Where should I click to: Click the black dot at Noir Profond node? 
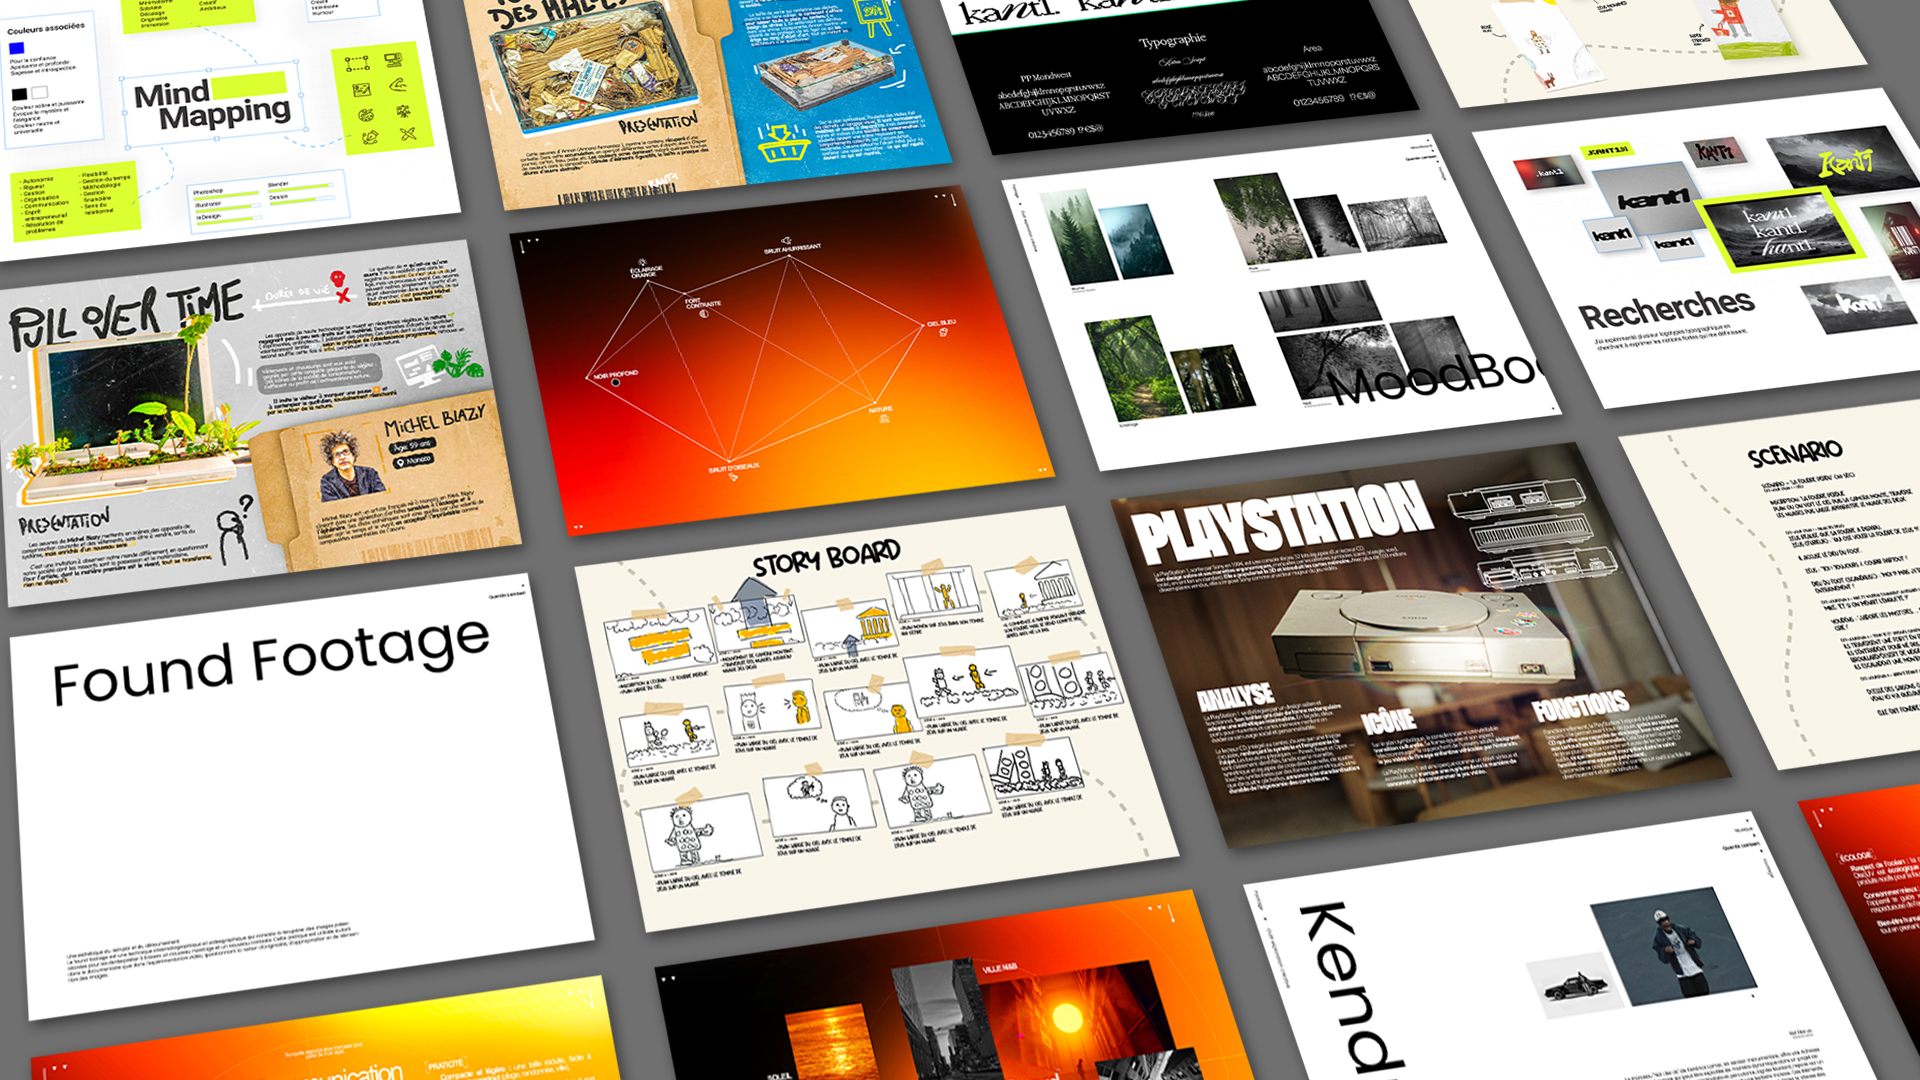[x=616, y=382]
